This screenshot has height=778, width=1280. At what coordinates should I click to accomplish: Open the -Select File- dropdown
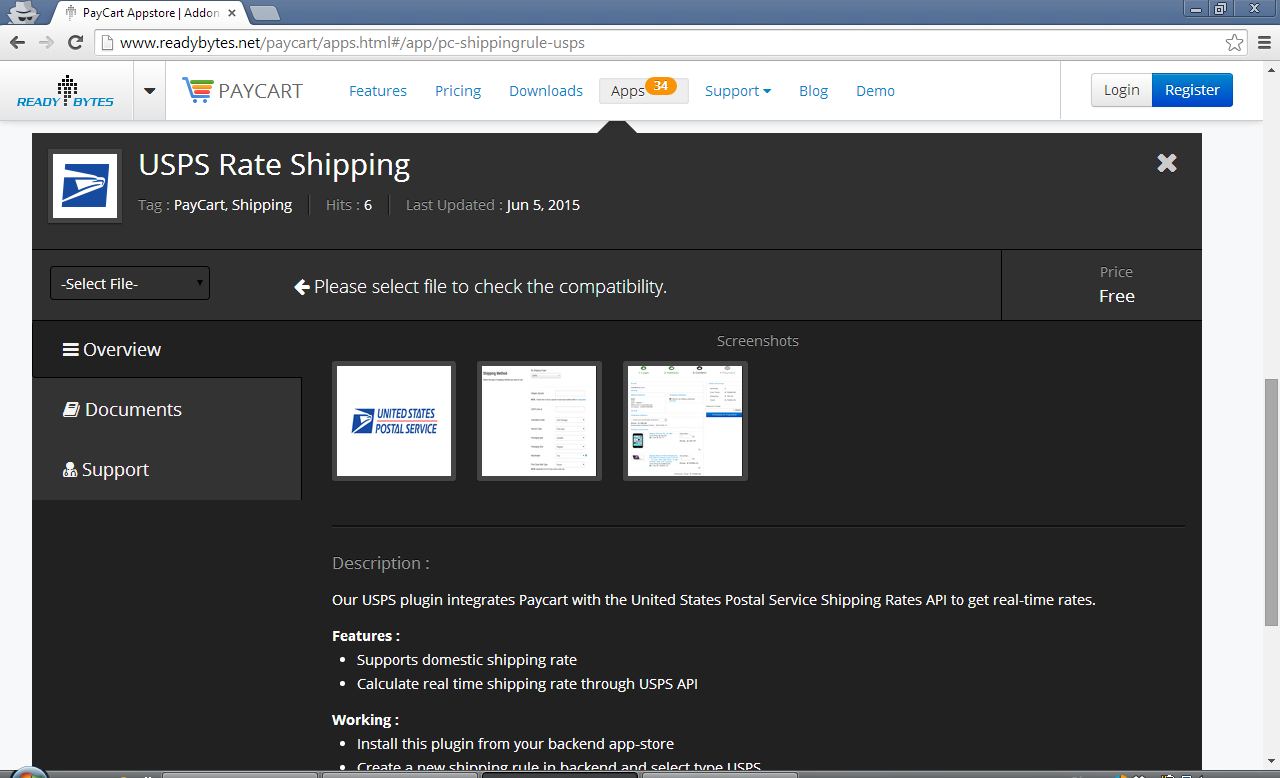coord(129,283)
